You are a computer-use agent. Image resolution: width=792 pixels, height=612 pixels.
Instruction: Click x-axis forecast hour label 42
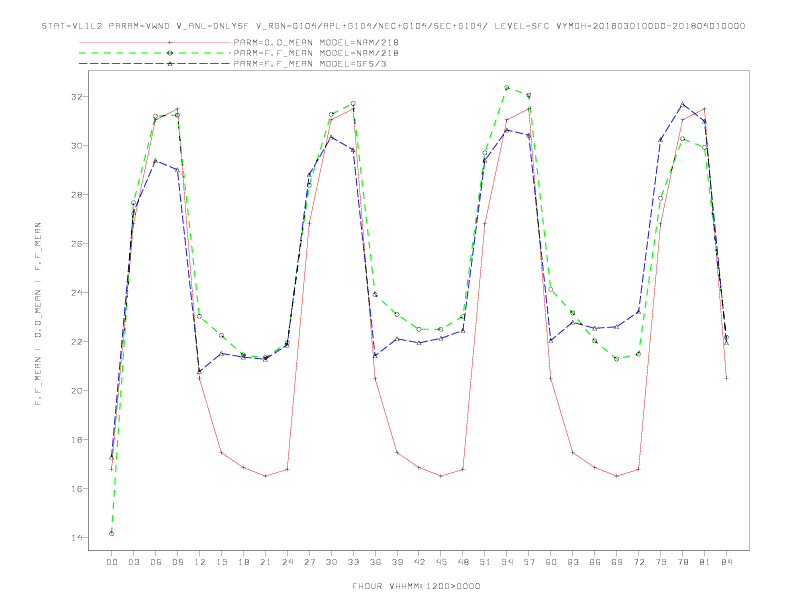(x=419, y=562)
